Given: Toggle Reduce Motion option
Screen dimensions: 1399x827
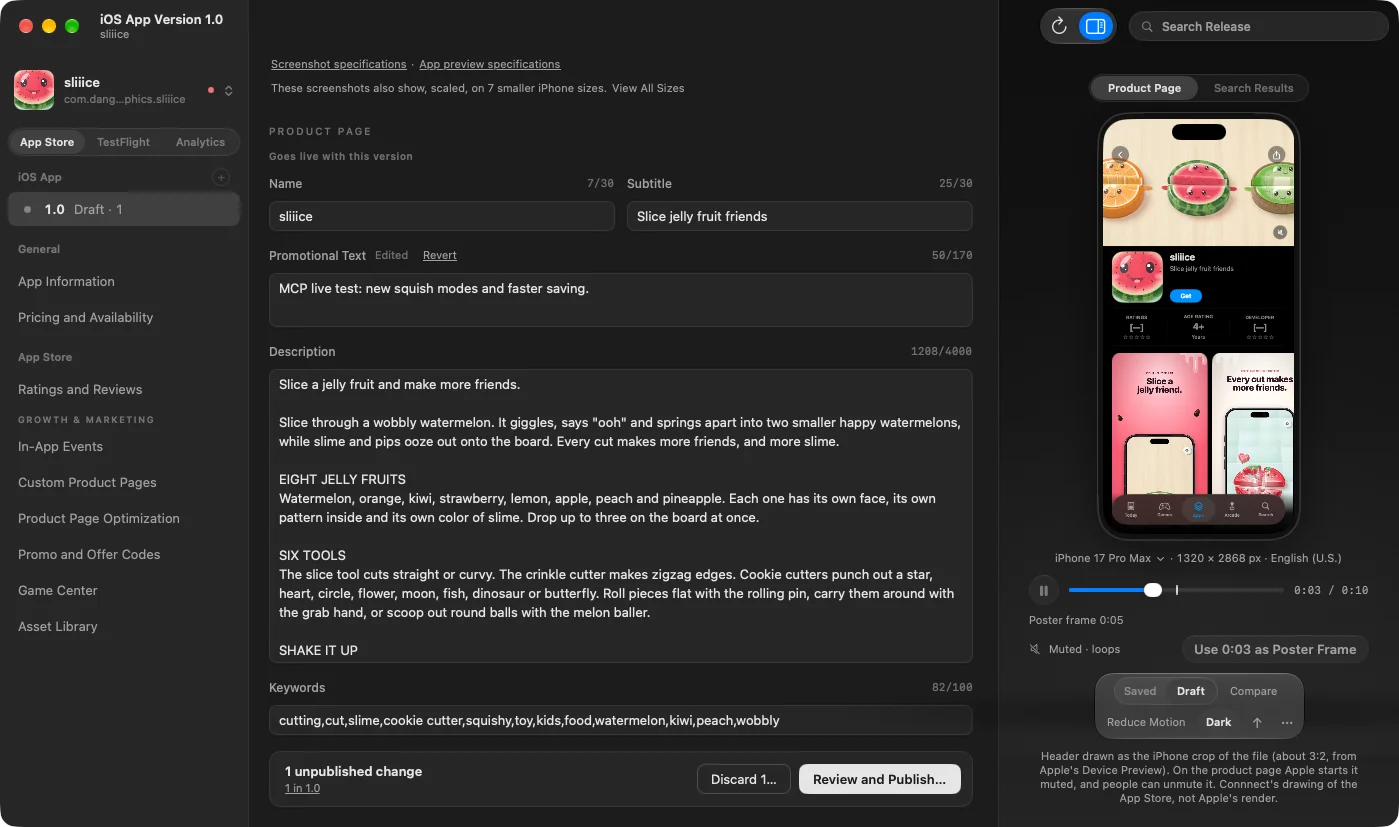Looking at the screenshot, I should [1146, 722].
